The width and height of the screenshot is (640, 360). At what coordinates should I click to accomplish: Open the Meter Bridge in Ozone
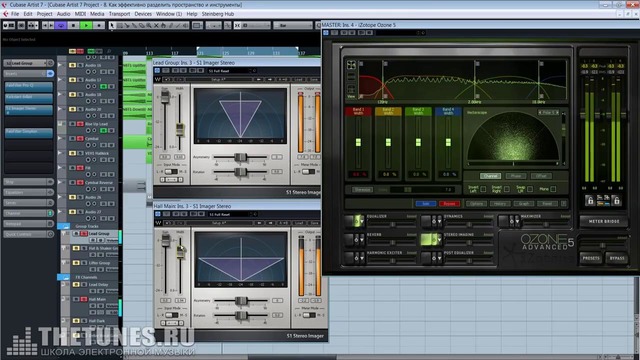pos(603,221)
